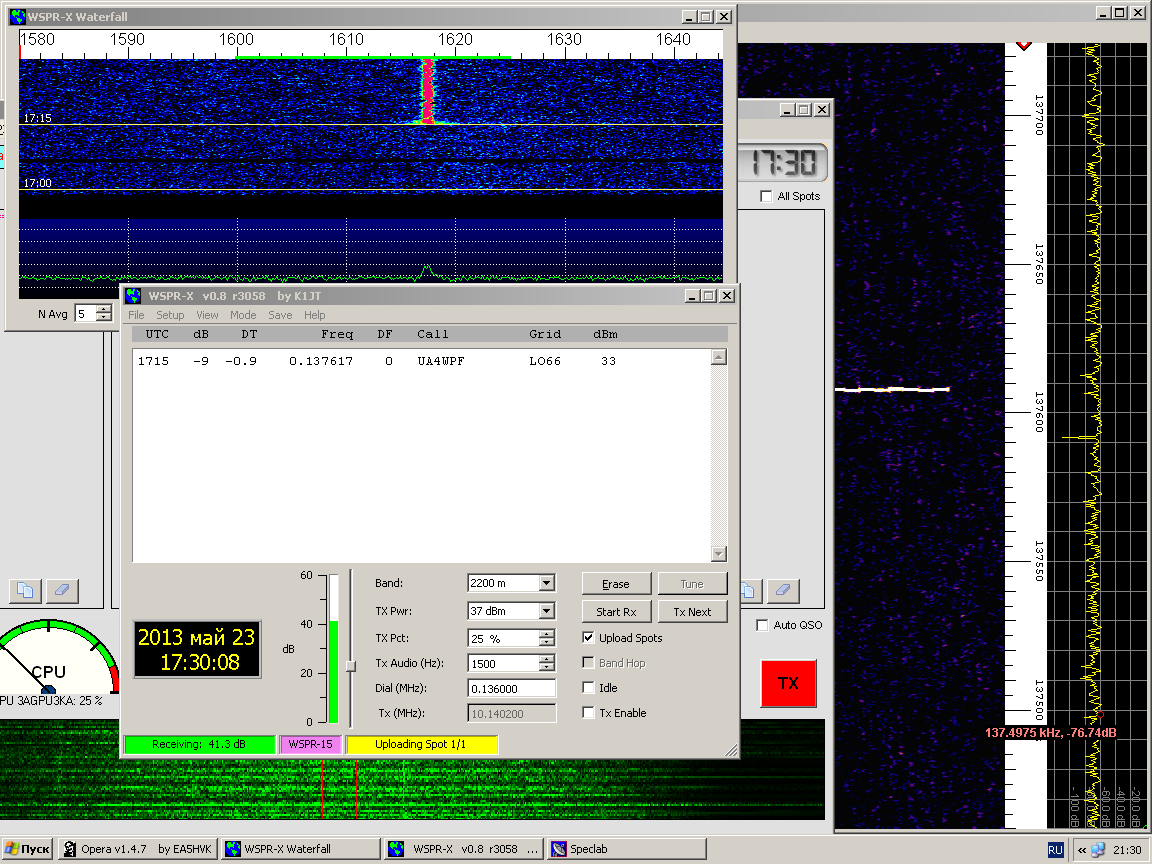Click the copy icon in the left Opera panel
The height and width of the screenshot is (864, 1152).
(x=27, y=591)
